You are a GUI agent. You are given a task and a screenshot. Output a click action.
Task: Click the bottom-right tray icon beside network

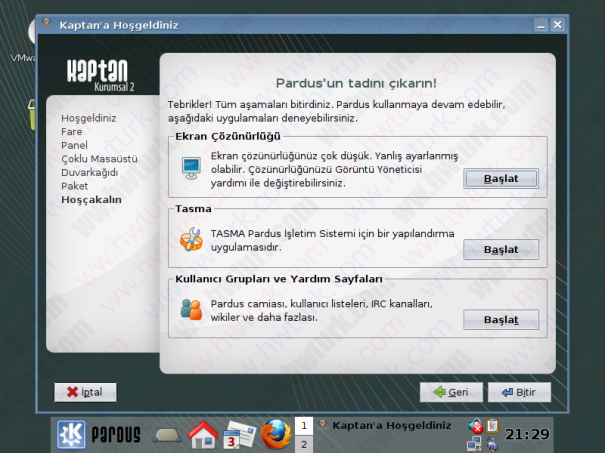492,444
